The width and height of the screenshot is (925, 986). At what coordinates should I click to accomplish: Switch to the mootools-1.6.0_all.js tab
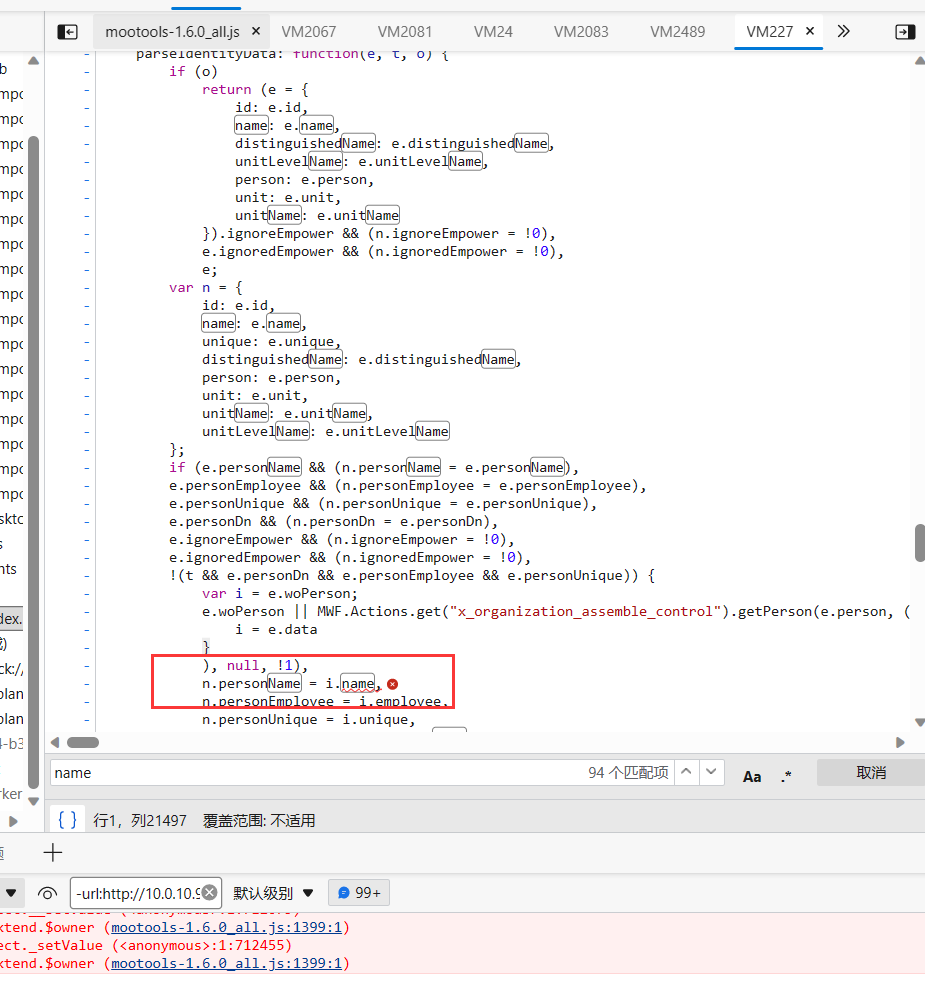tap(172, 31)
